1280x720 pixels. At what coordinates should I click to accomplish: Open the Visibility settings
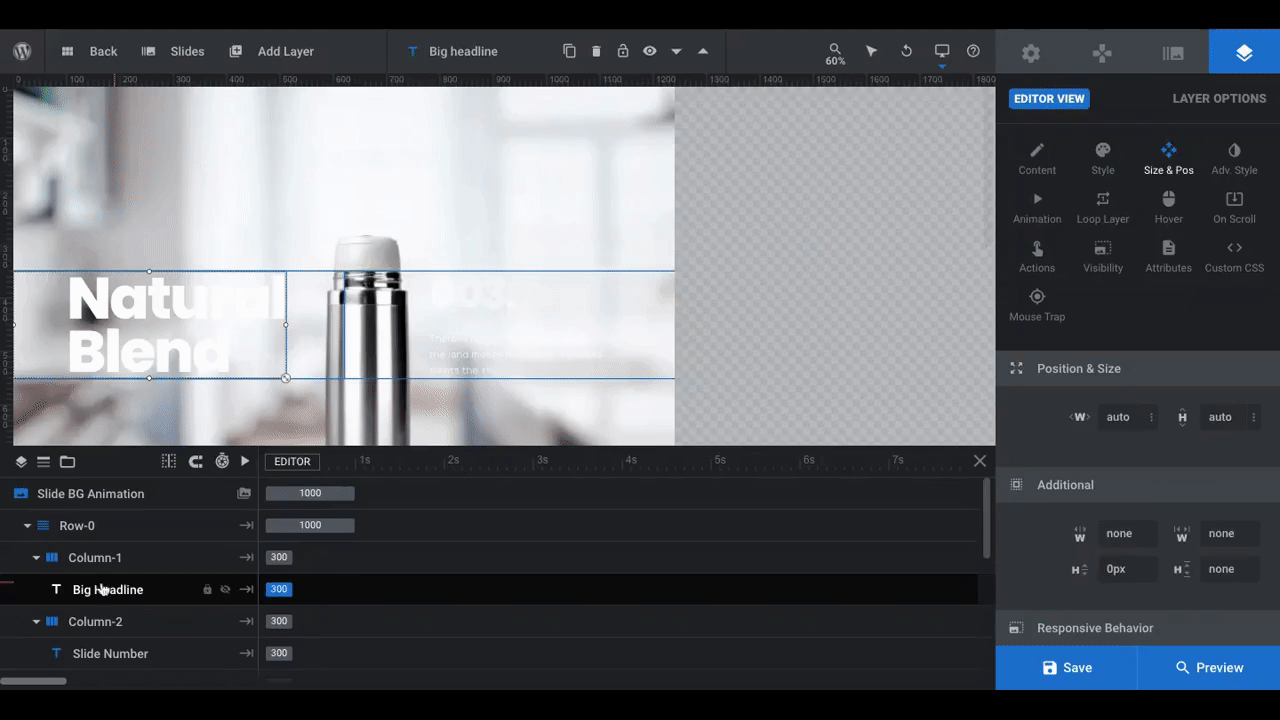1103,256
